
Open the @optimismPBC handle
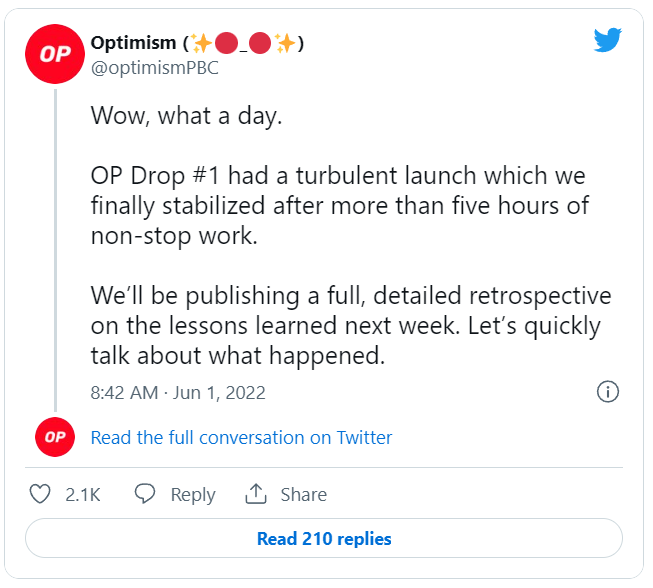tap(155, 68)
